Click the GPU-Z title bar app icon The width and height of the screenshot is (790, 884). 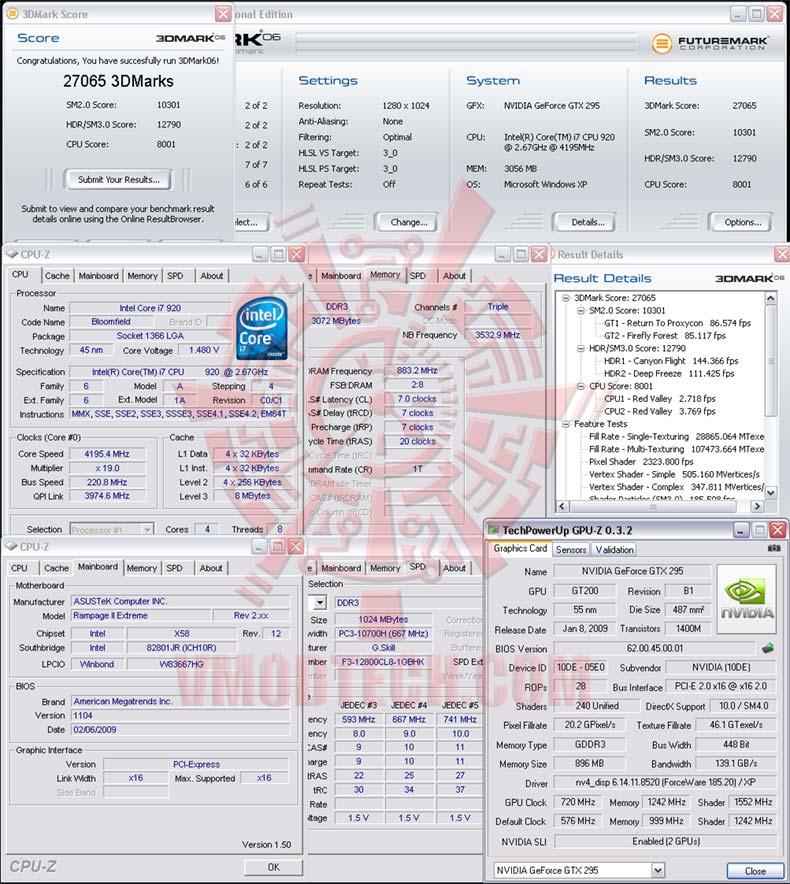pos(494,530)
